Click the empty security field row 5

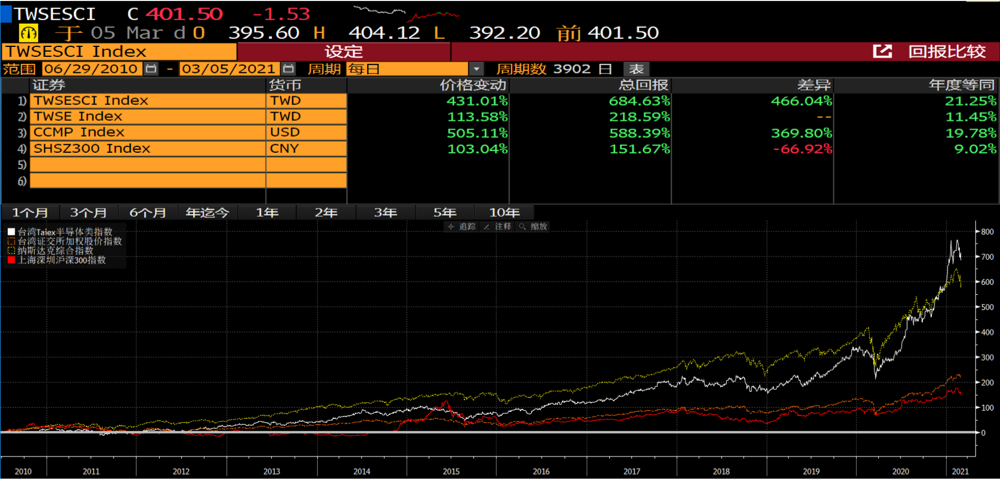pos(148,165)
